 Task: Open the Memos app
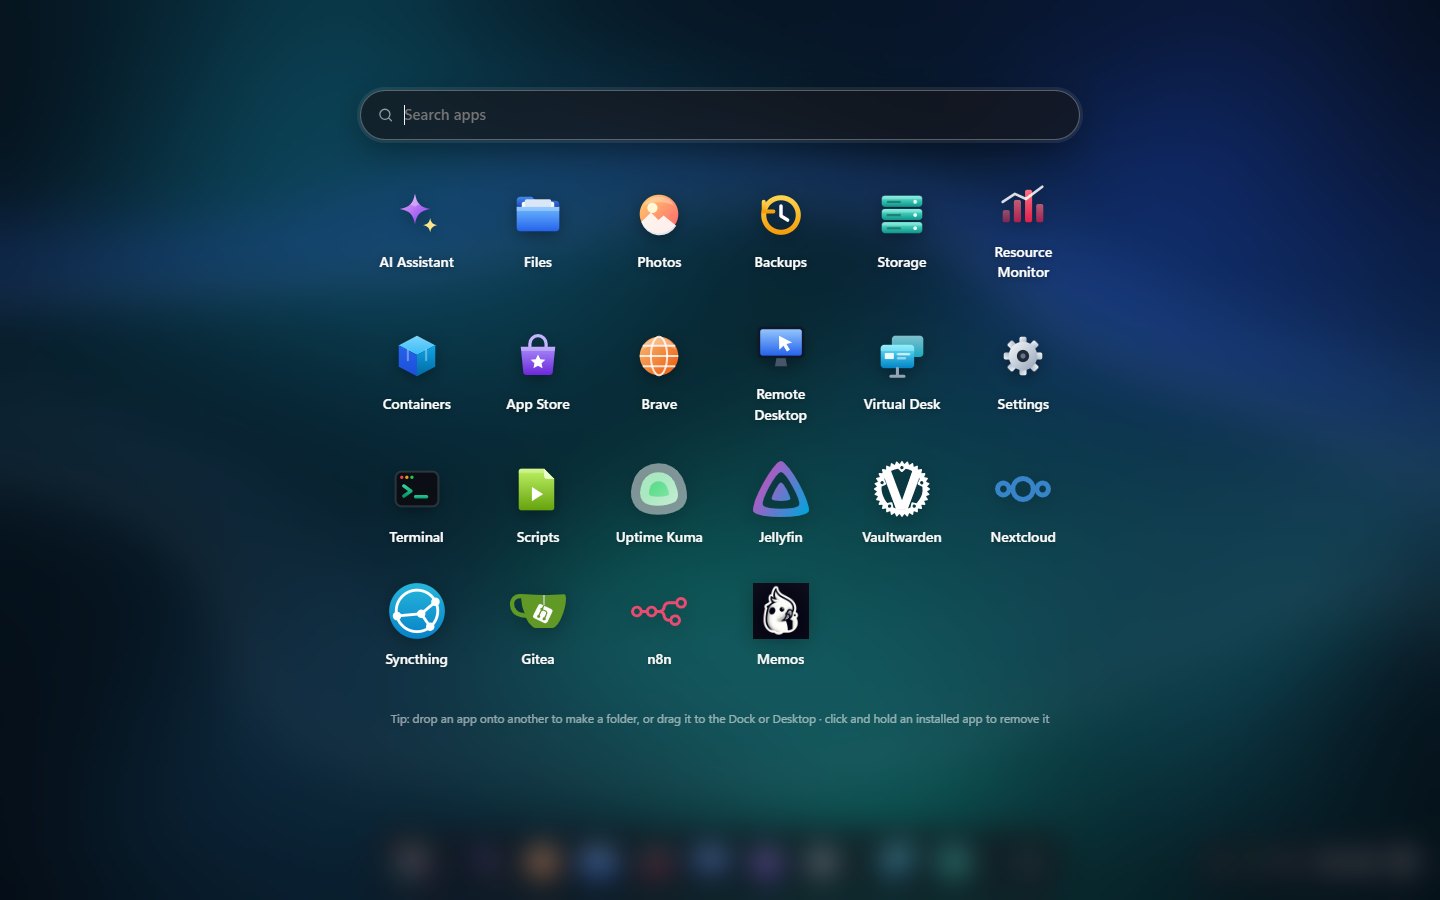click(780, 611)
